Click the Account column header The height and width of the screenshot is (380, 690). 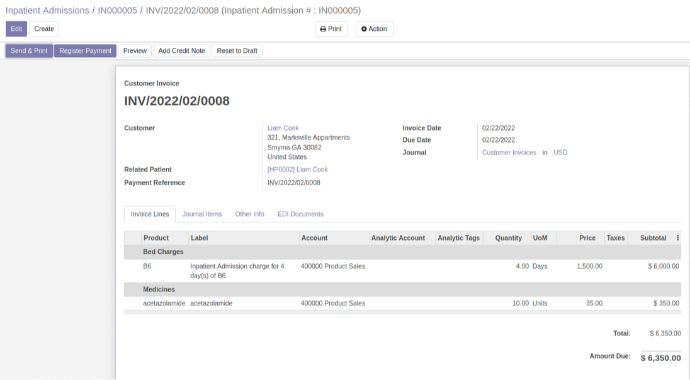click(x=334, y=238)
